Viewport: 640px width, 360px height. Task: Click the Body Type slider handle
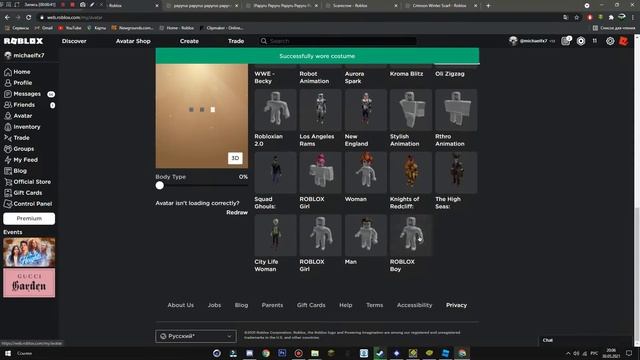tap(160, 185)
